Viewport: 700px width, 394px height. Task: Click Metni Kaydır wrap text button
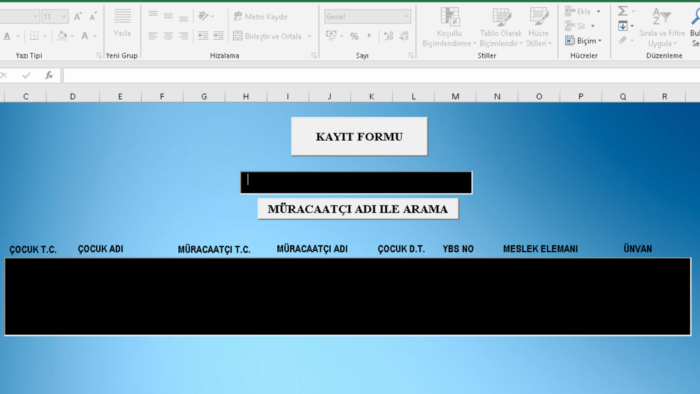tap(261, 17)
